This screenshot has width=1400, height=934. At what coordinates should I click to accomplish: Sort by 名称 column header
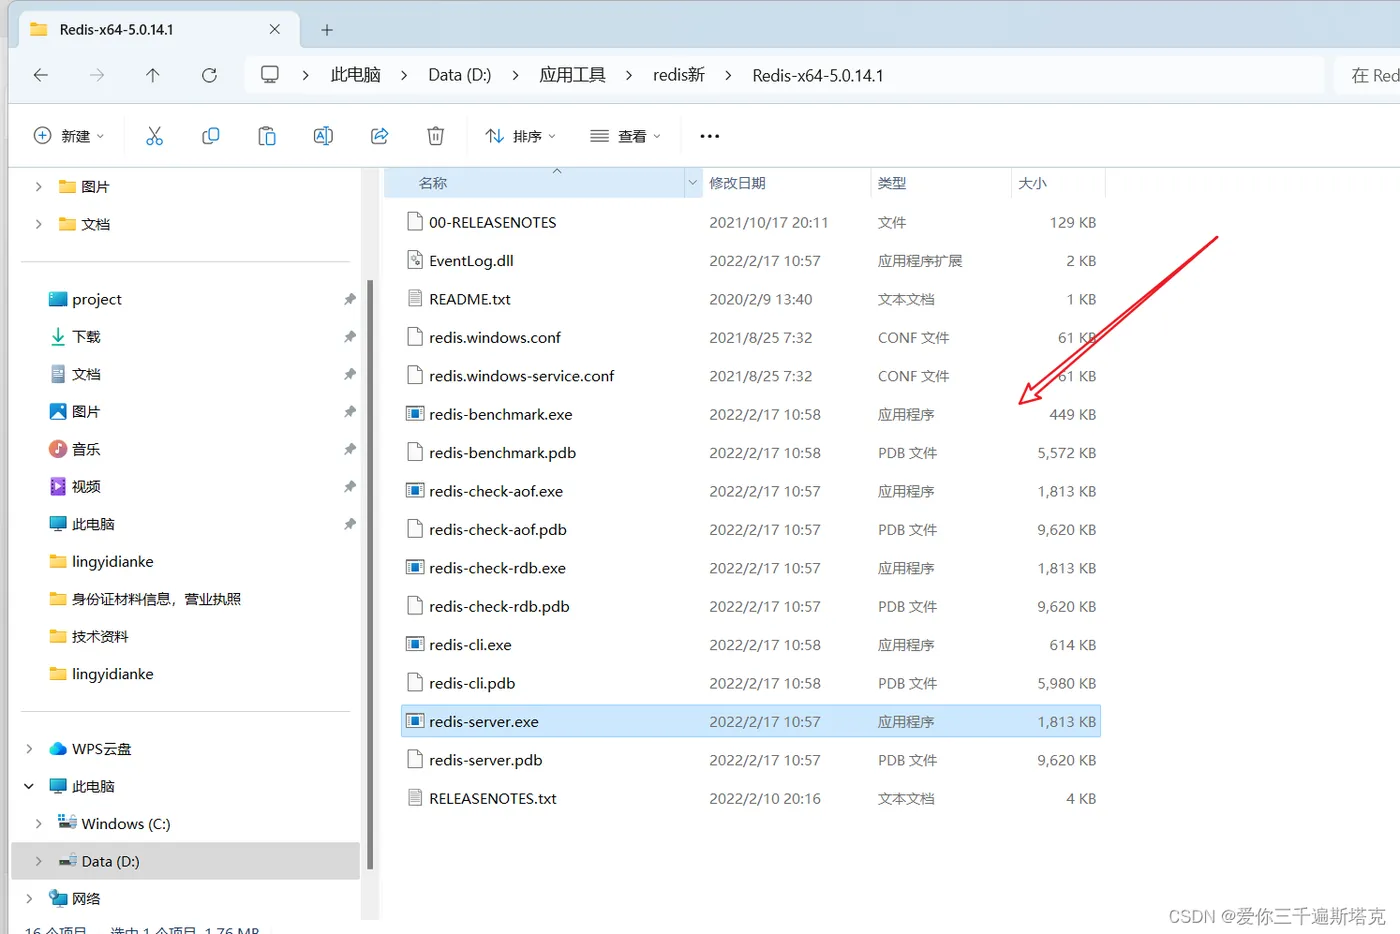[534, 183]
